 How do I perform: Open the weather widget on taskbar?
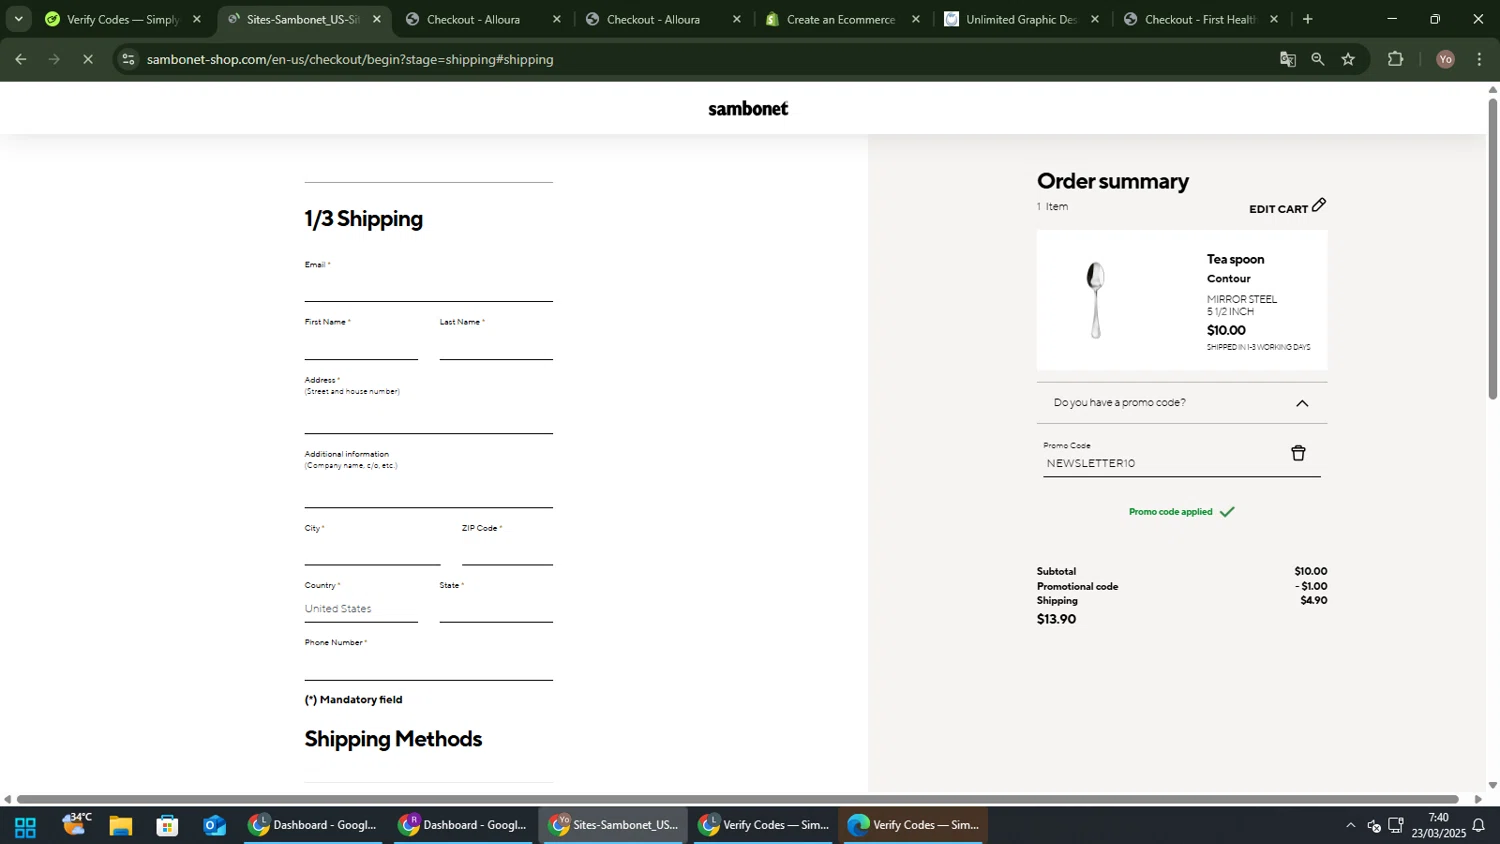(76, 824)
